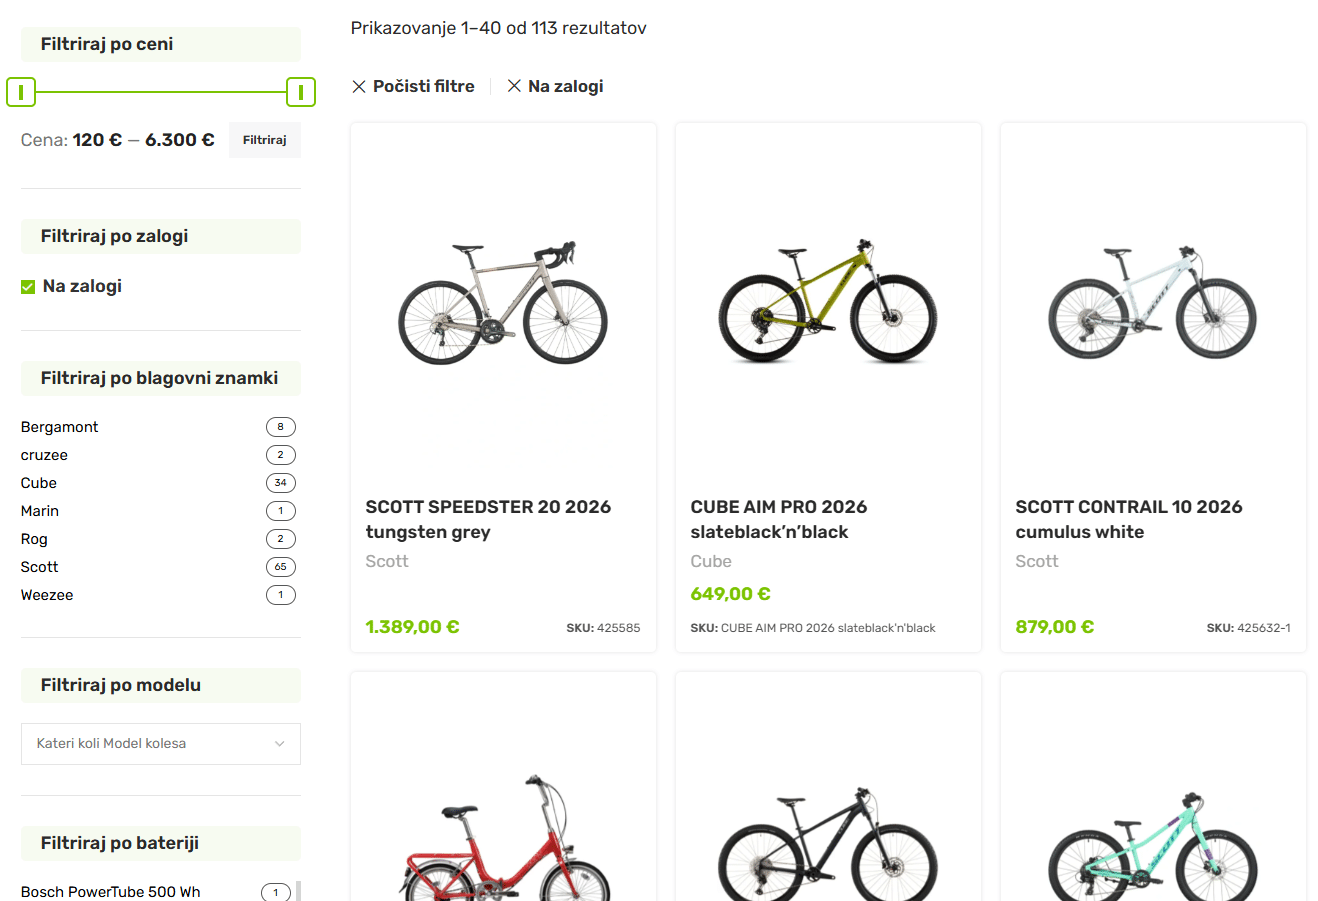The width and height of the screenshot is (1318, 901).
Task: Uncheck the Na zalogi checkbox
Action: tap(28, 287)
